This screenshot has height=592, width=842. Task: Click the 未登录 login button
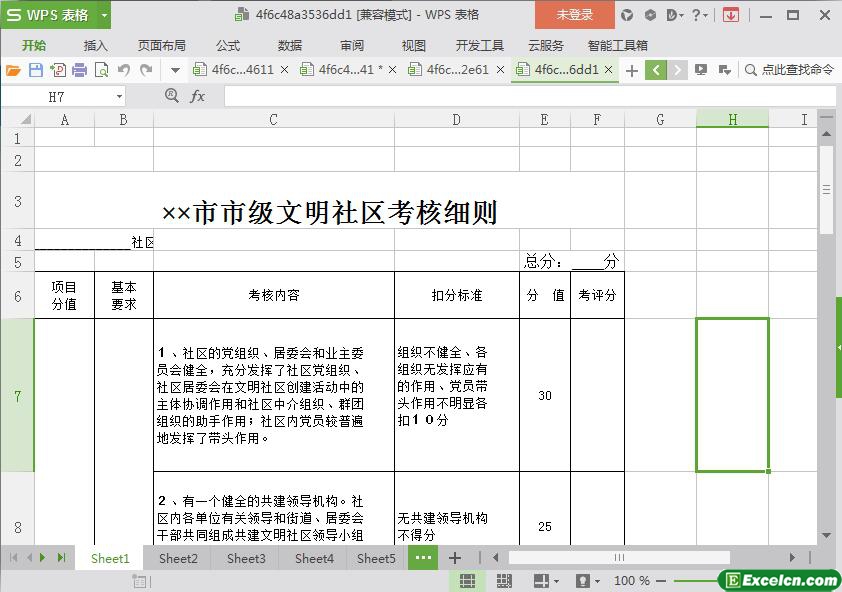(575, 15)
